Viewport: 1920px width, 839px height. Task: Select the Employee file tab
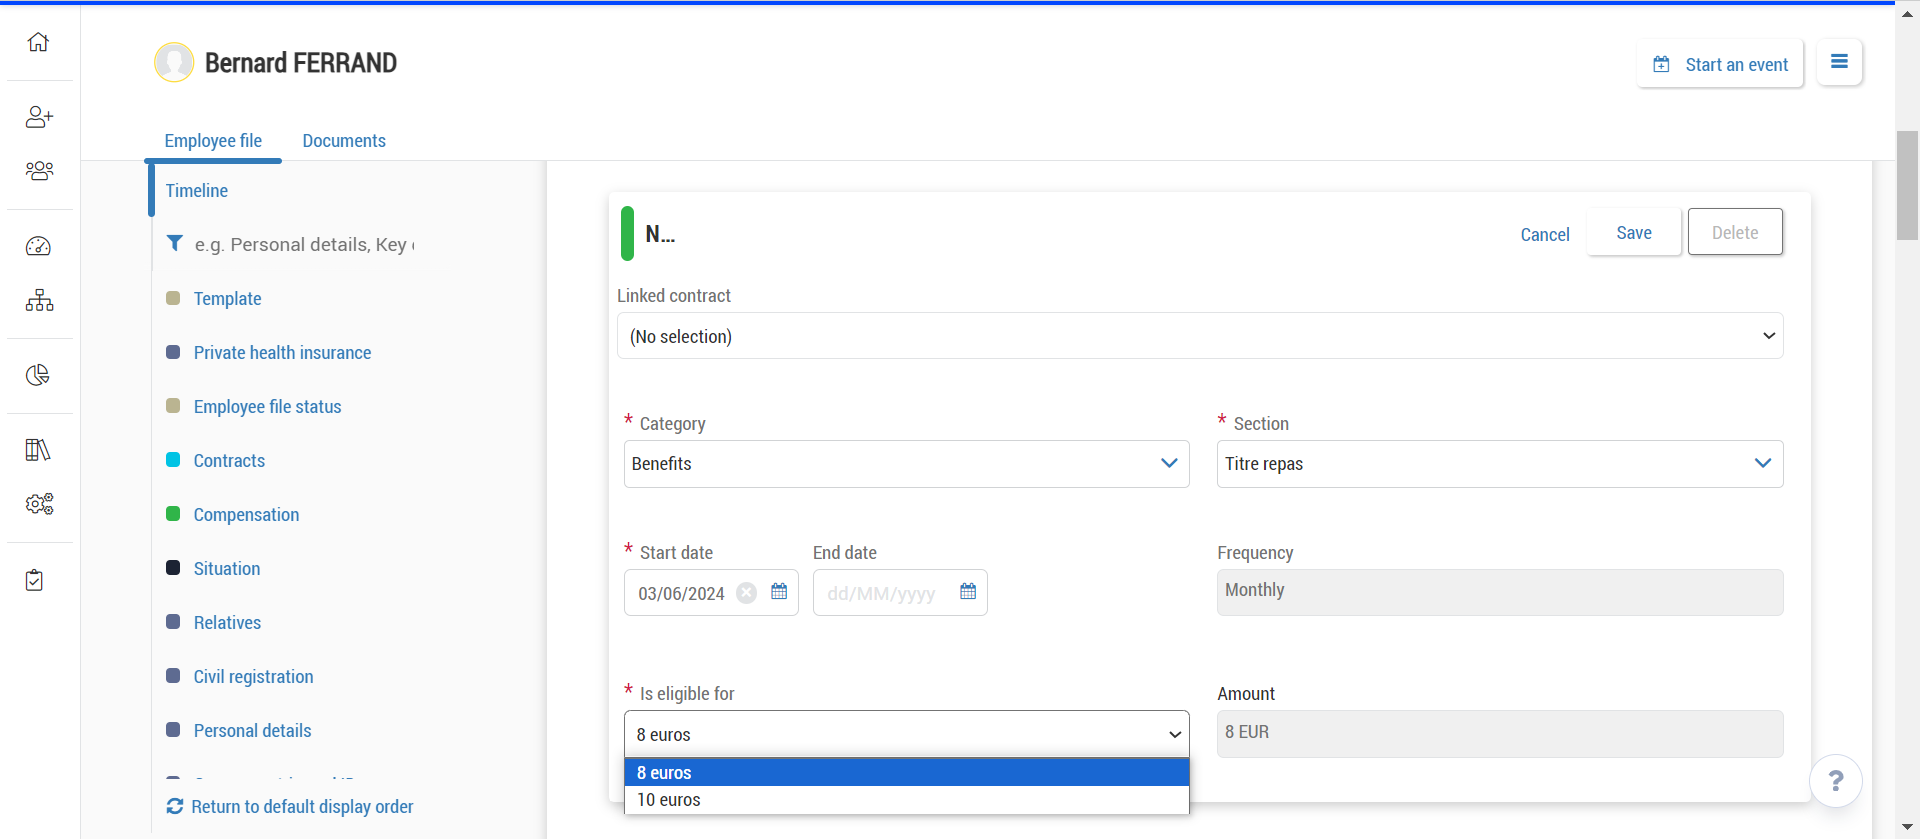(213, 141)
